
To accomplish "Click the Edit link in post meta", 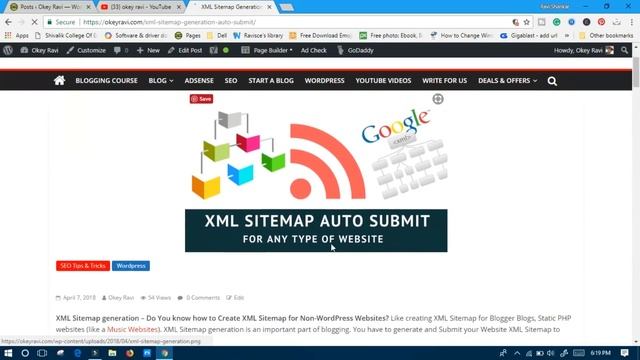I will tap(239, 298).
